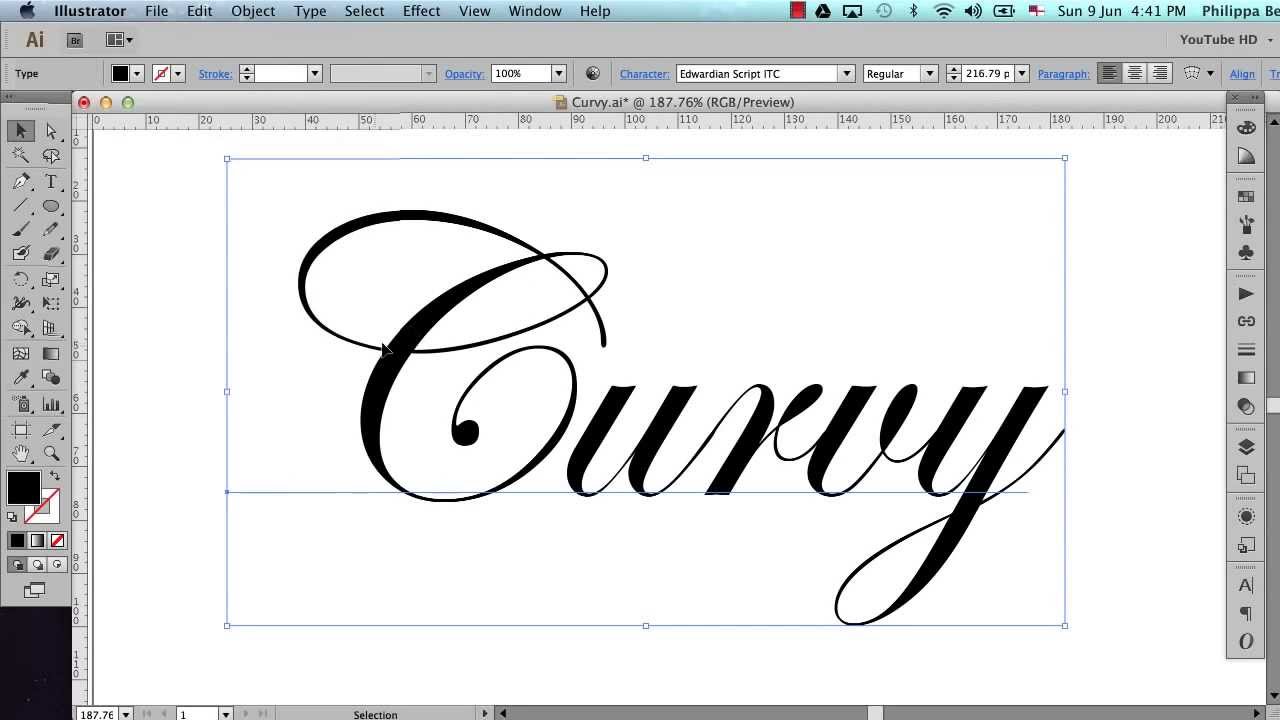
Task: Swap fill and stroke colors
Action: (54, 476)
